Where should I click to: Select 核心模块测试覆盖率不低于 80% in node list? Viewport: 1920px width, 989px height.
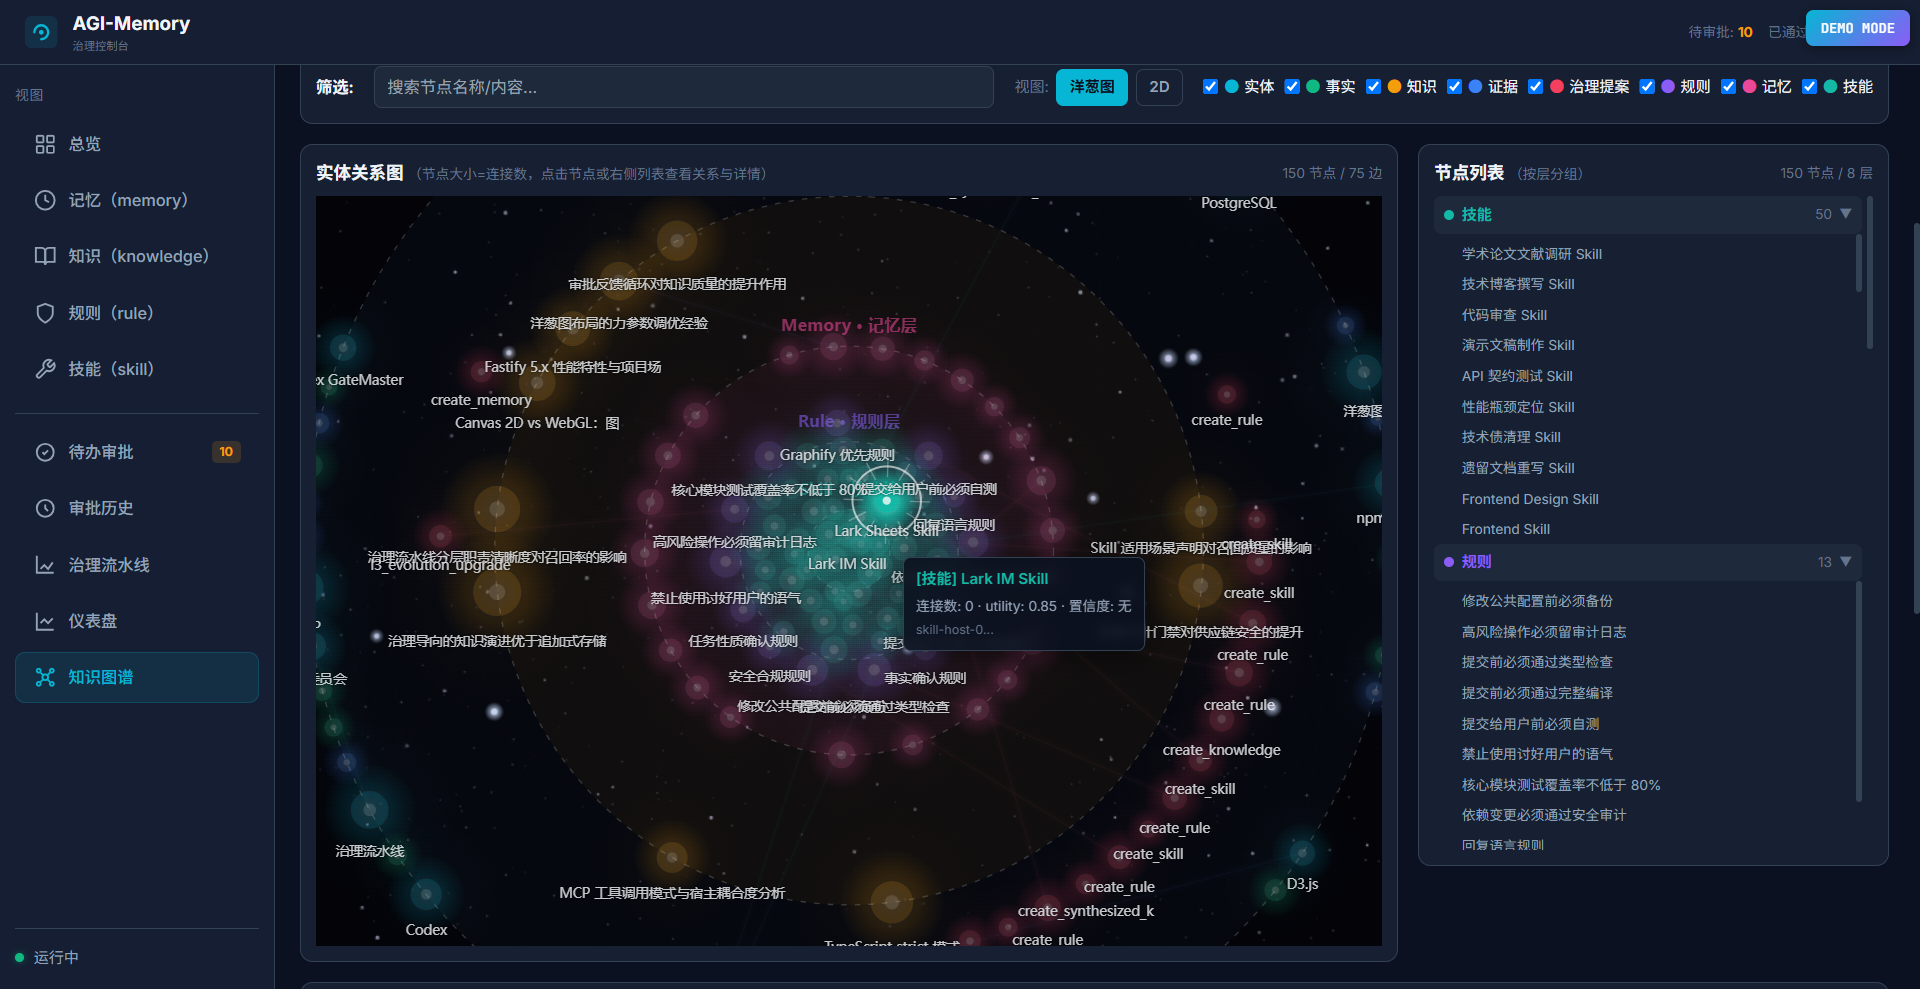[1561, 785]
